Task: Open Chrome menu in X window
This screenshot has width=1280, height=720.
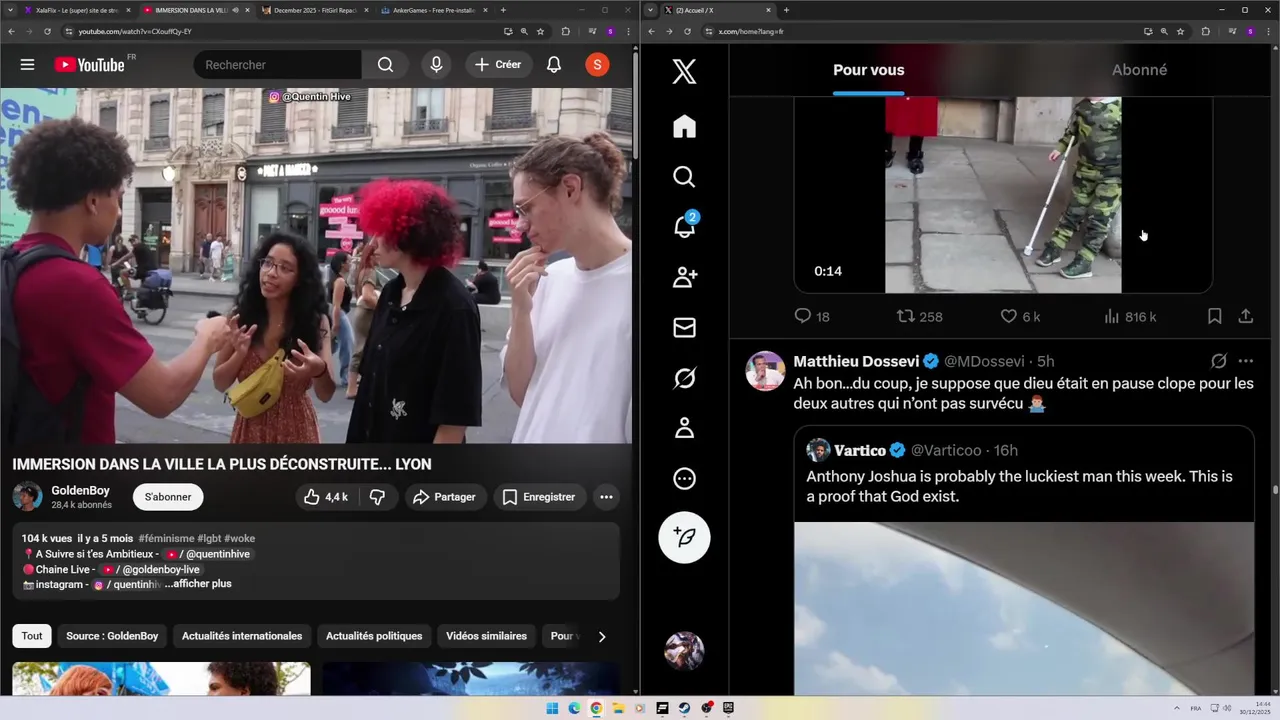Action: [x=1267, y=31]
